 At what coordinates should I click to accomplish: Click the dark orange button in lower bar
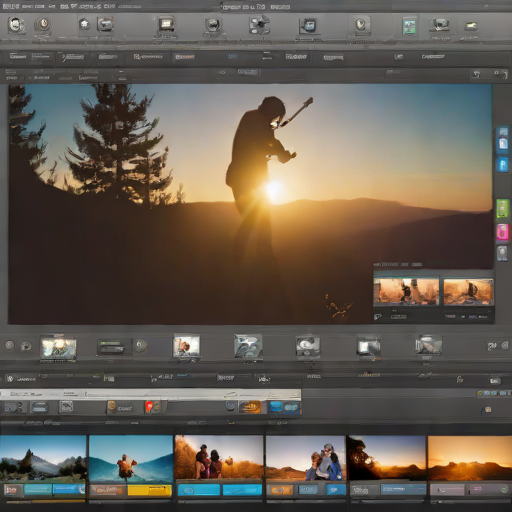coord(250,407)
